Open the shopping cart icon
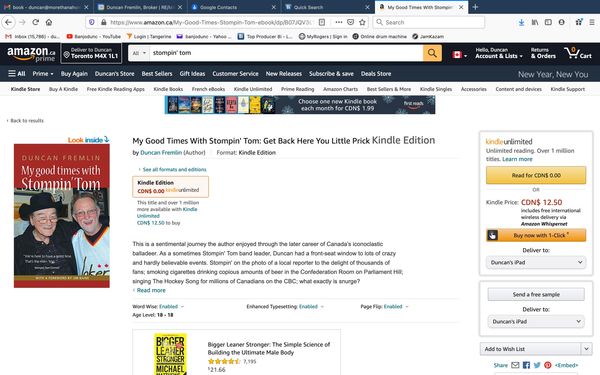Screen dimensions: 600x375 (577, 53)
